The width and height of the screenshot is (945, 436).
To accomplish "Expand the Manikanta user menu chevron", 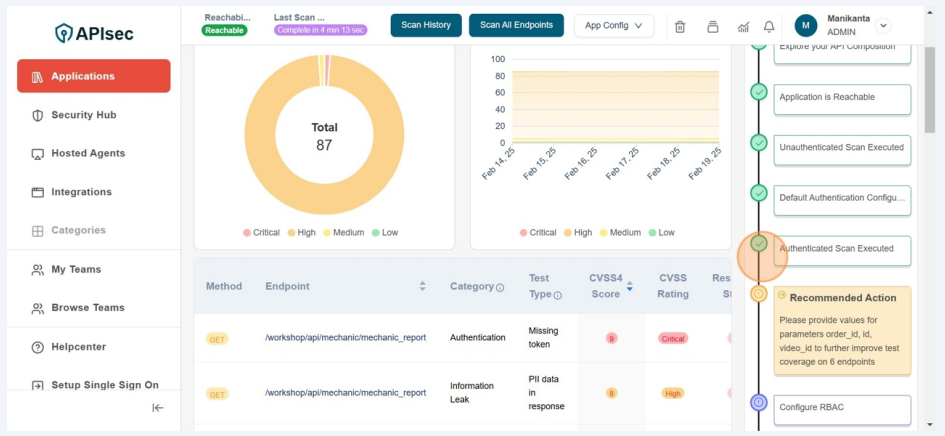I will click(x=883, y=26).
